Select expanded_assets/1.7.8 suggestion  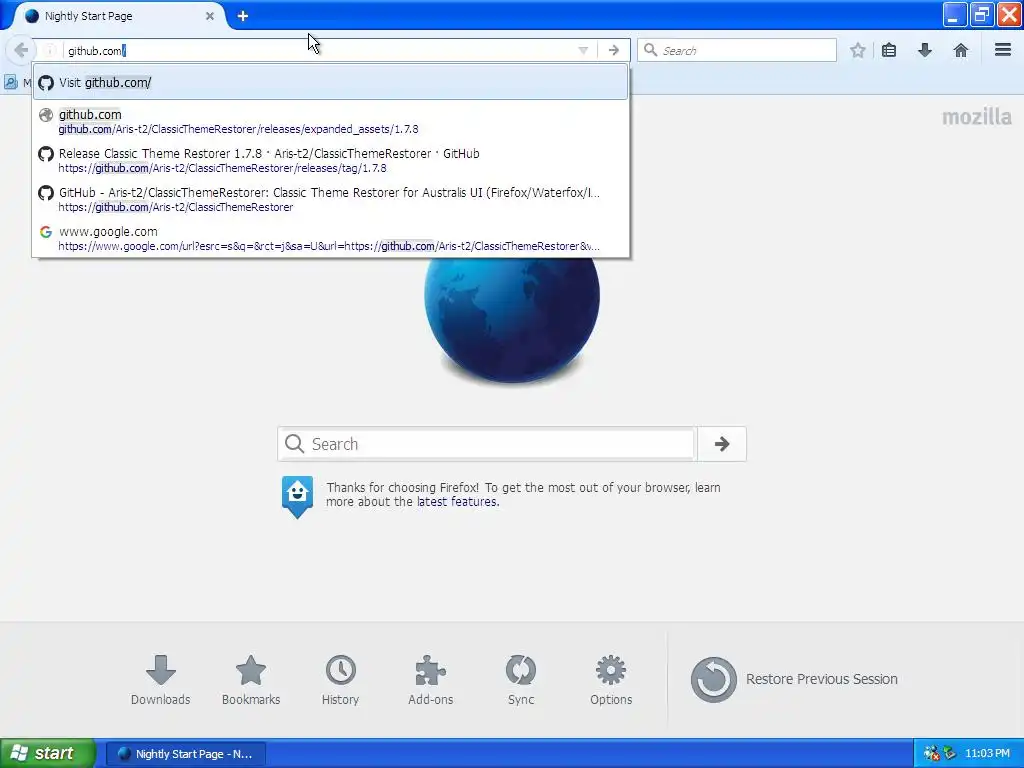330,121
